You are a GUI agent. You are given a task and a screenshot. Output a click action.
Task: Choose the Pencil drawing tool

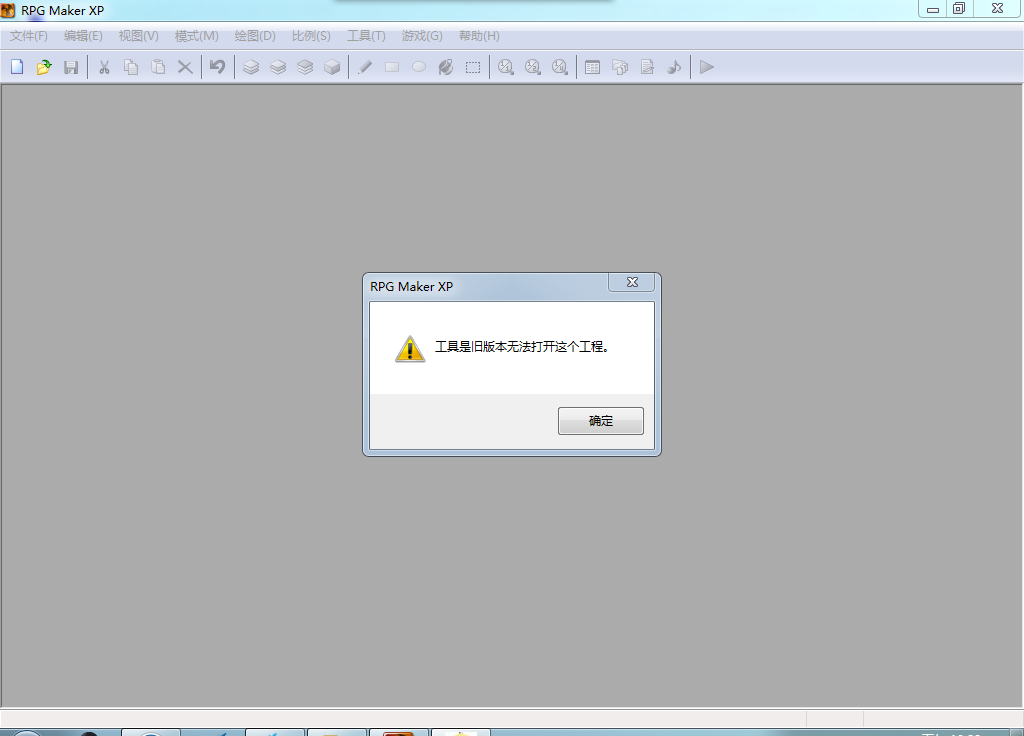coord(365,67)
